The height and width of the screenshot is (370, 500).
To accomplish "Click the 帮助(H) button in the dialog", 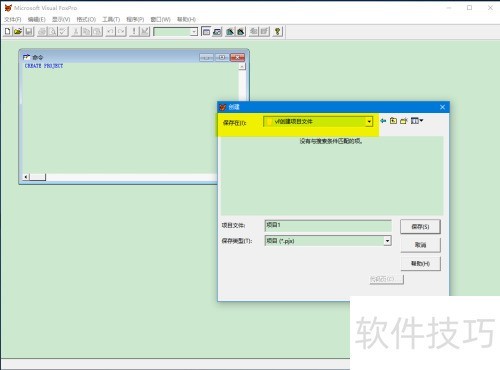I will click(x=420, y=264).
